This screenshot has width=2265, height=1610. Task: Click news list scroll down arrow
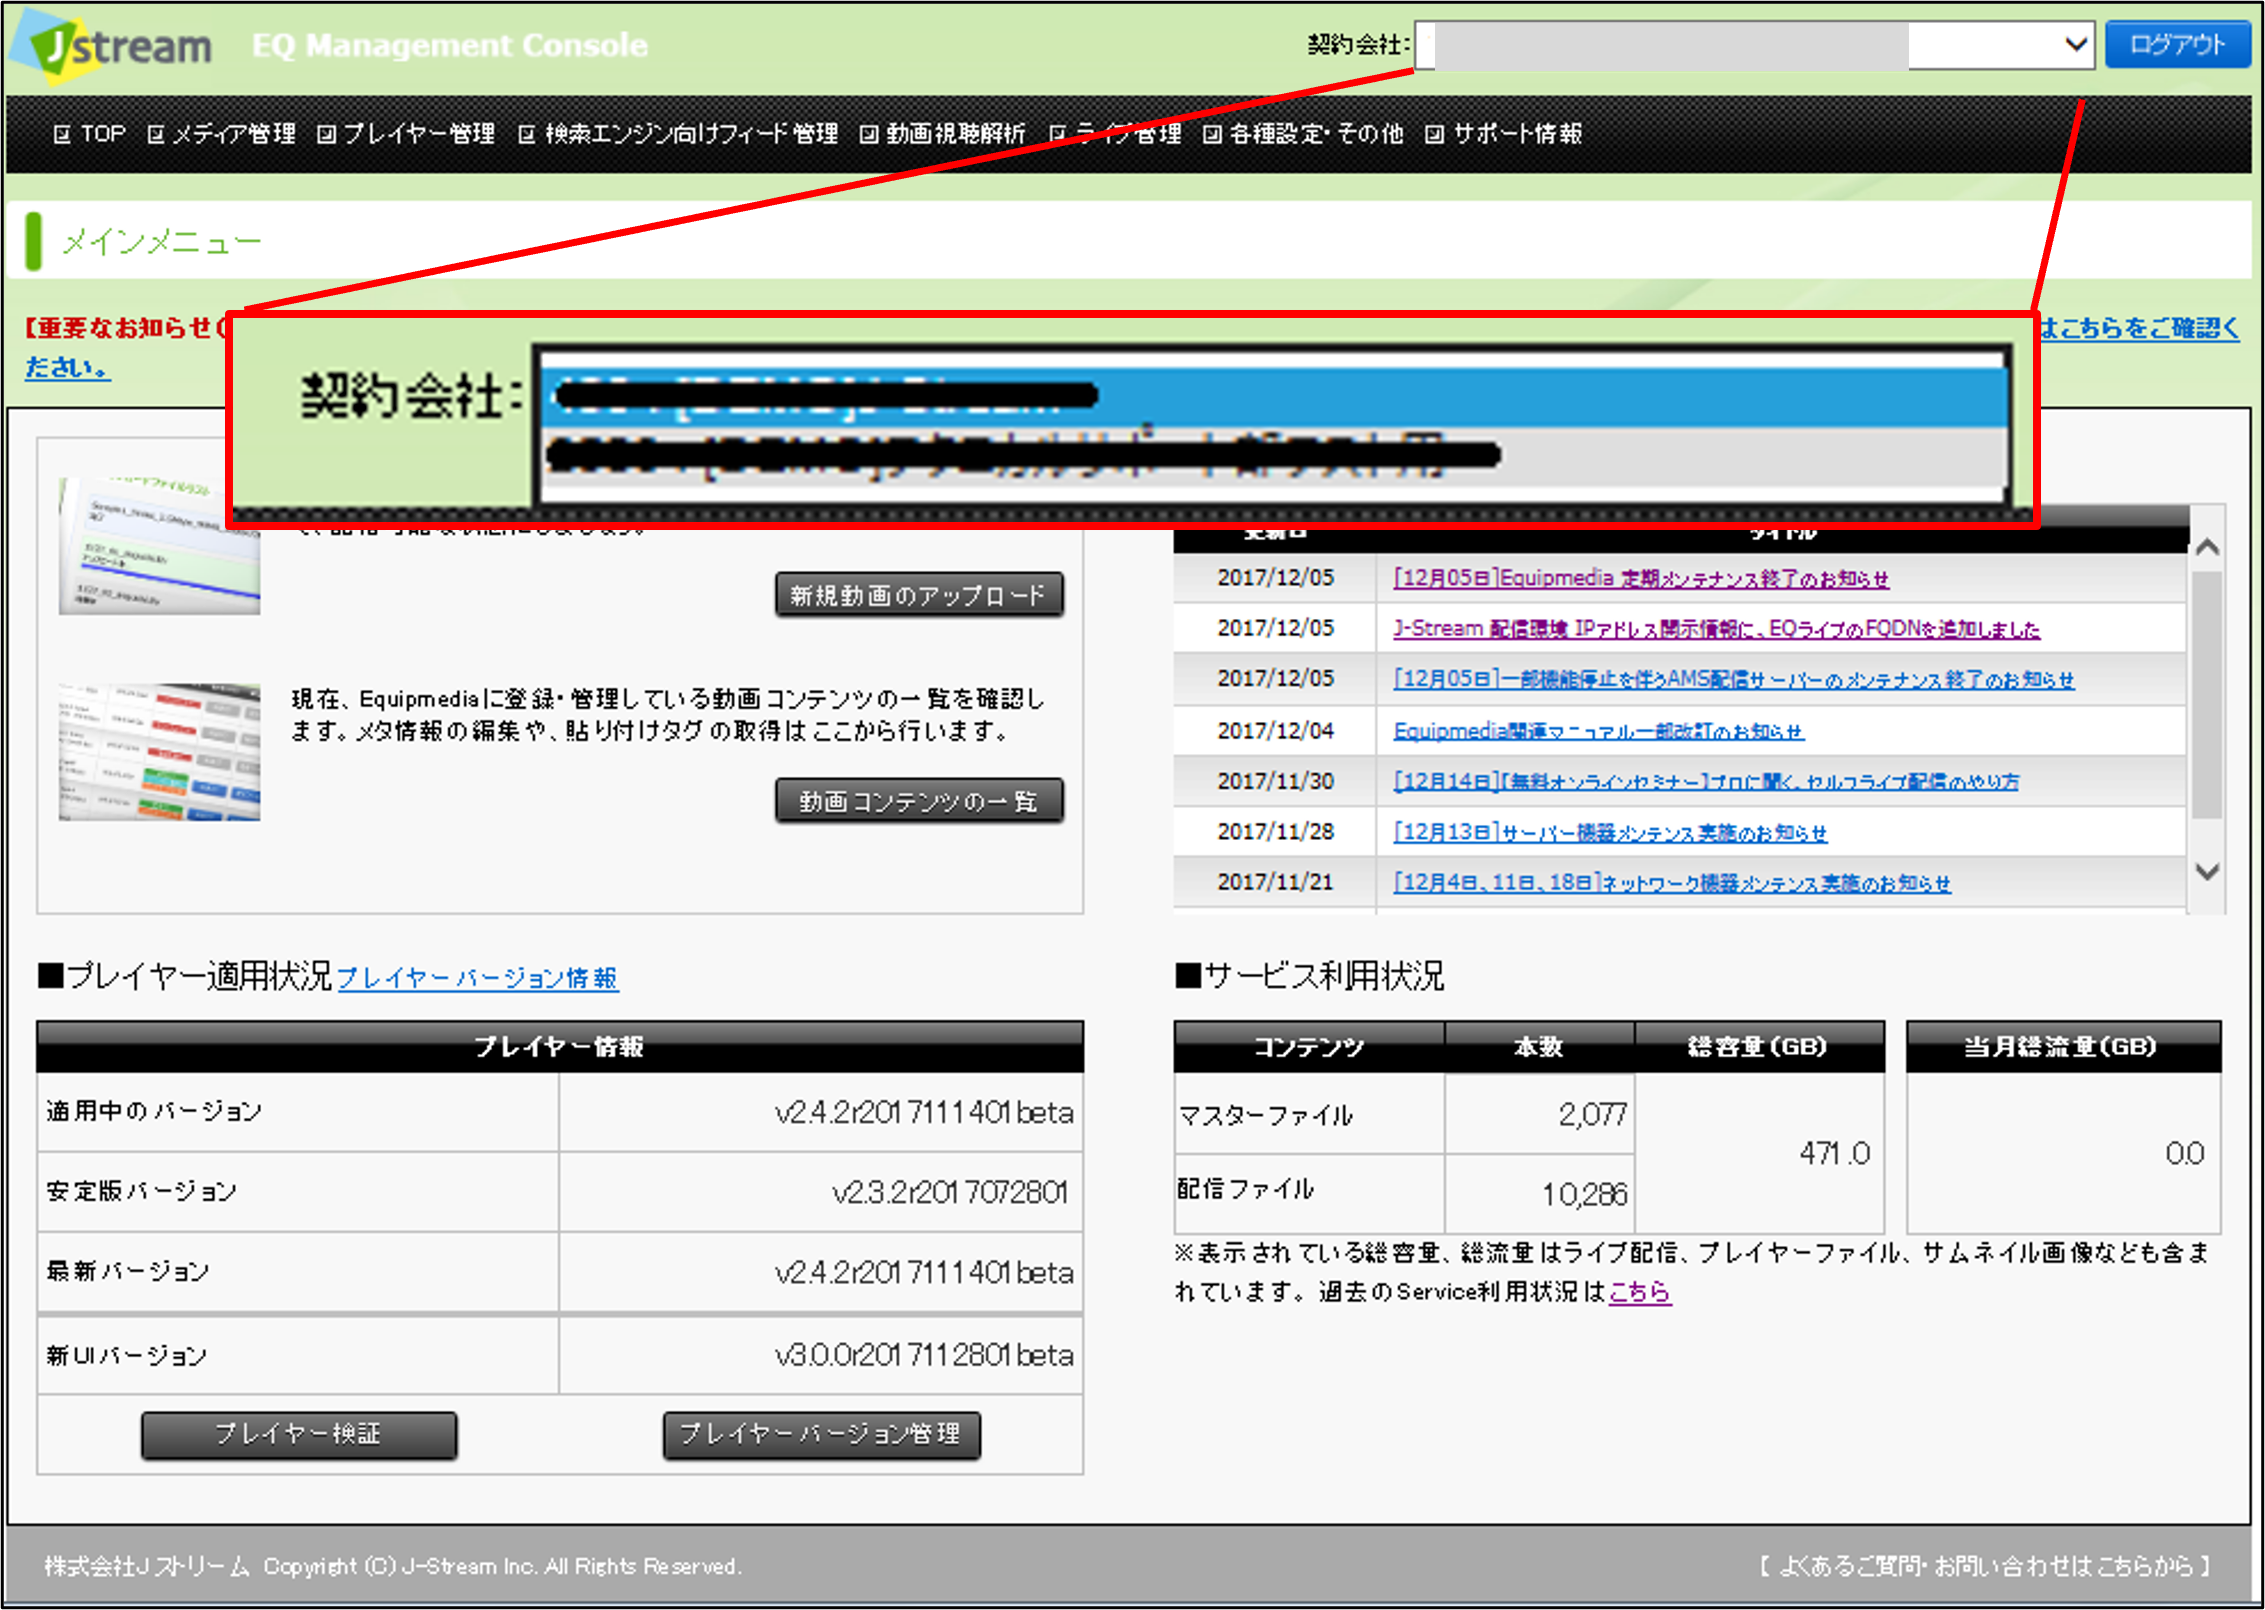2207,871
